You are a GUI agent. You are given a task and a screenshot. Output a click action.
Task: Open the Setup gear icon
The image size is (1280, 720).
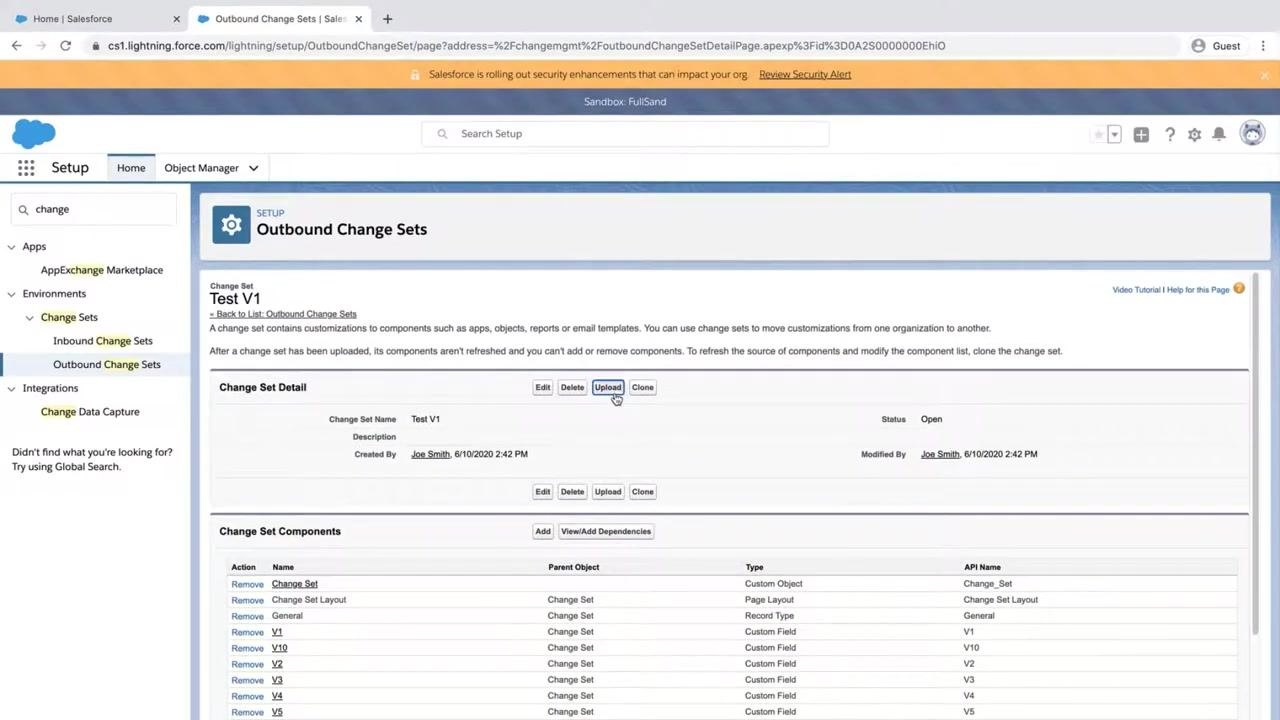tap(1194, 134)
